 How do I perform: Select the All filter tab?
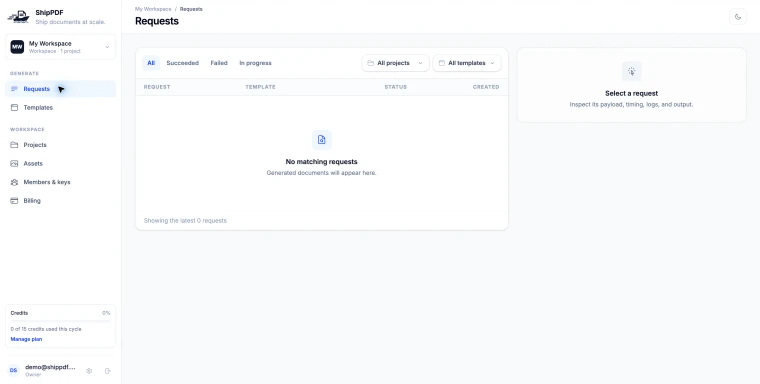[151, 63]
